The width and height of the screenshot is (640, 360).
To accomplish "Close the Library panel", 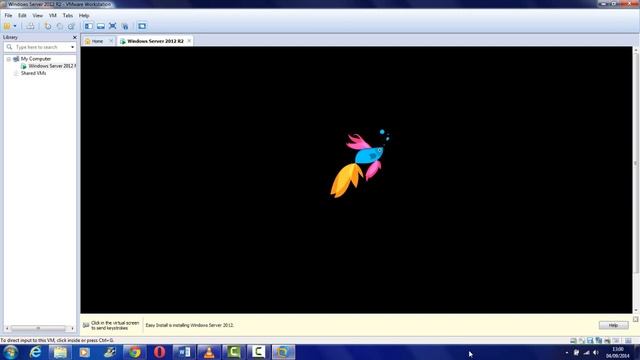I will point(74,37).
